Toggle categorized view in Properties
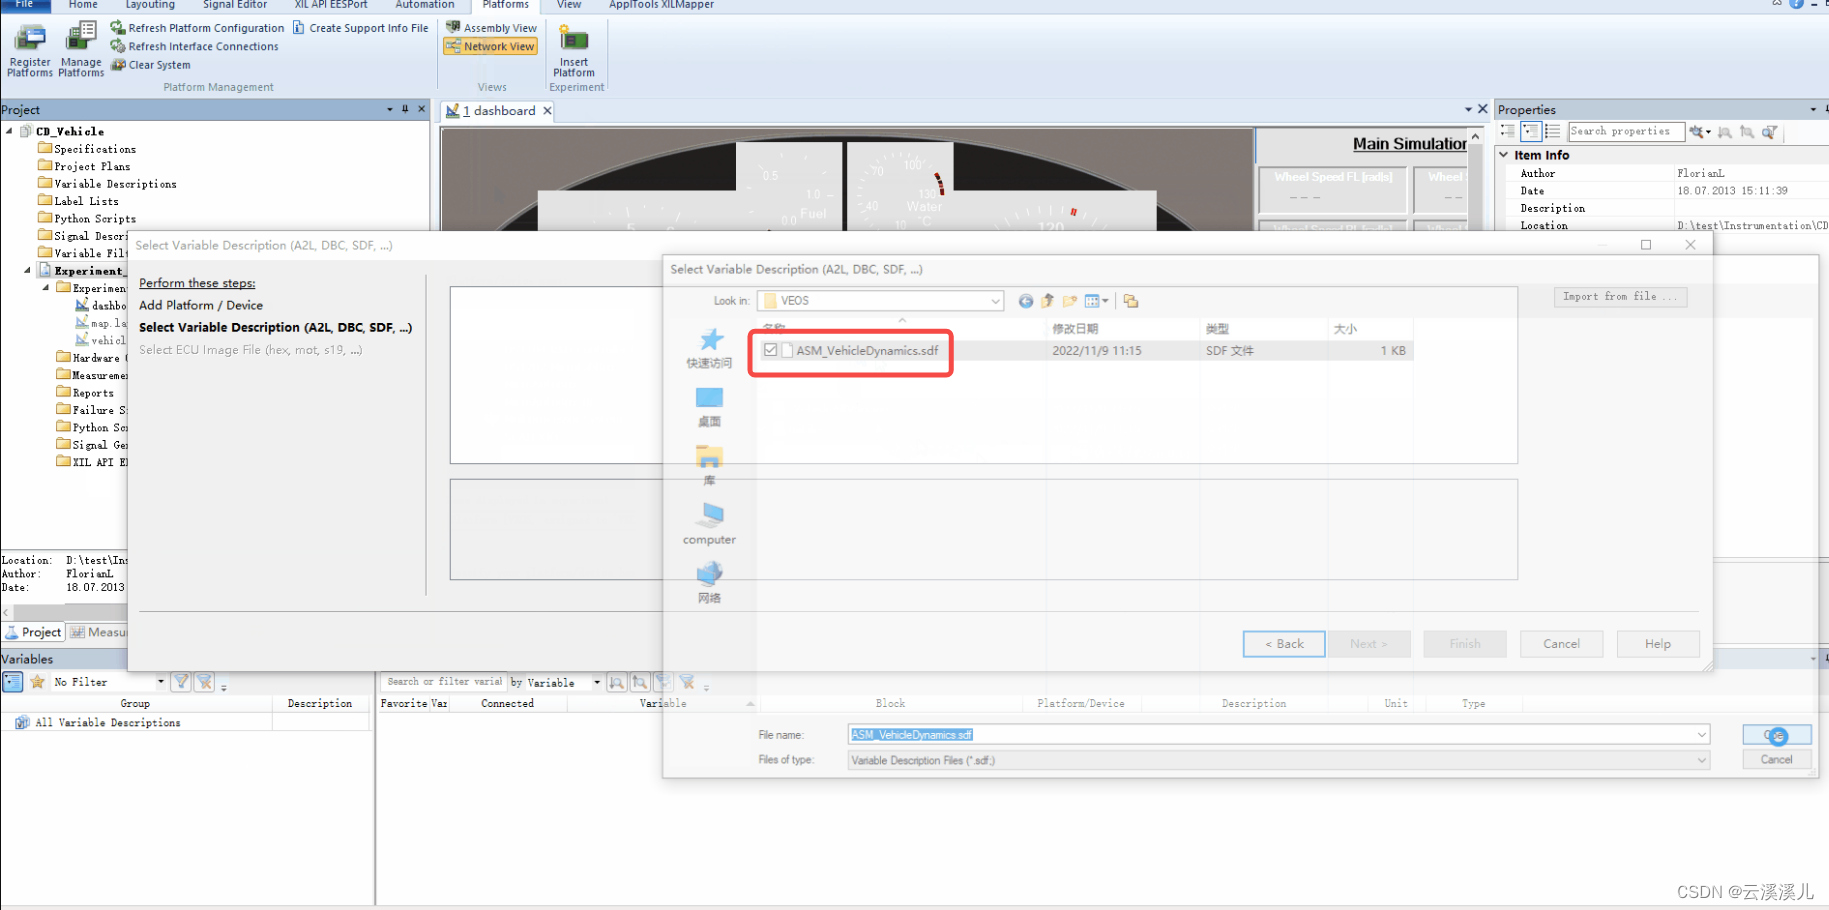The image size is (1829, 910). tap(1531, 131)
